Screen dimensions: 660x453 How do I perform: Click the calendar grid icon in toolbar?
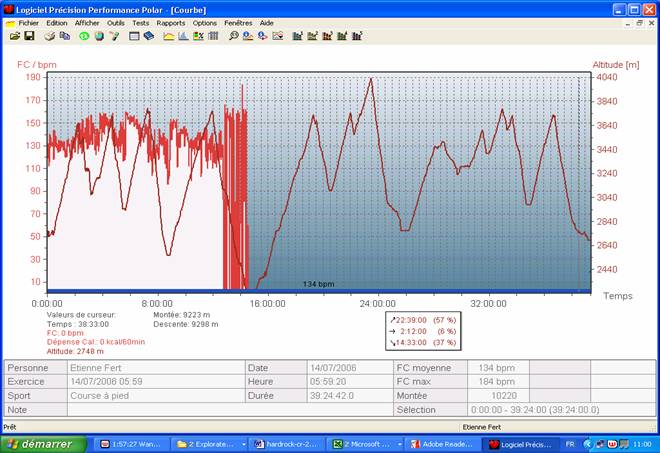(x=213, y=36)
